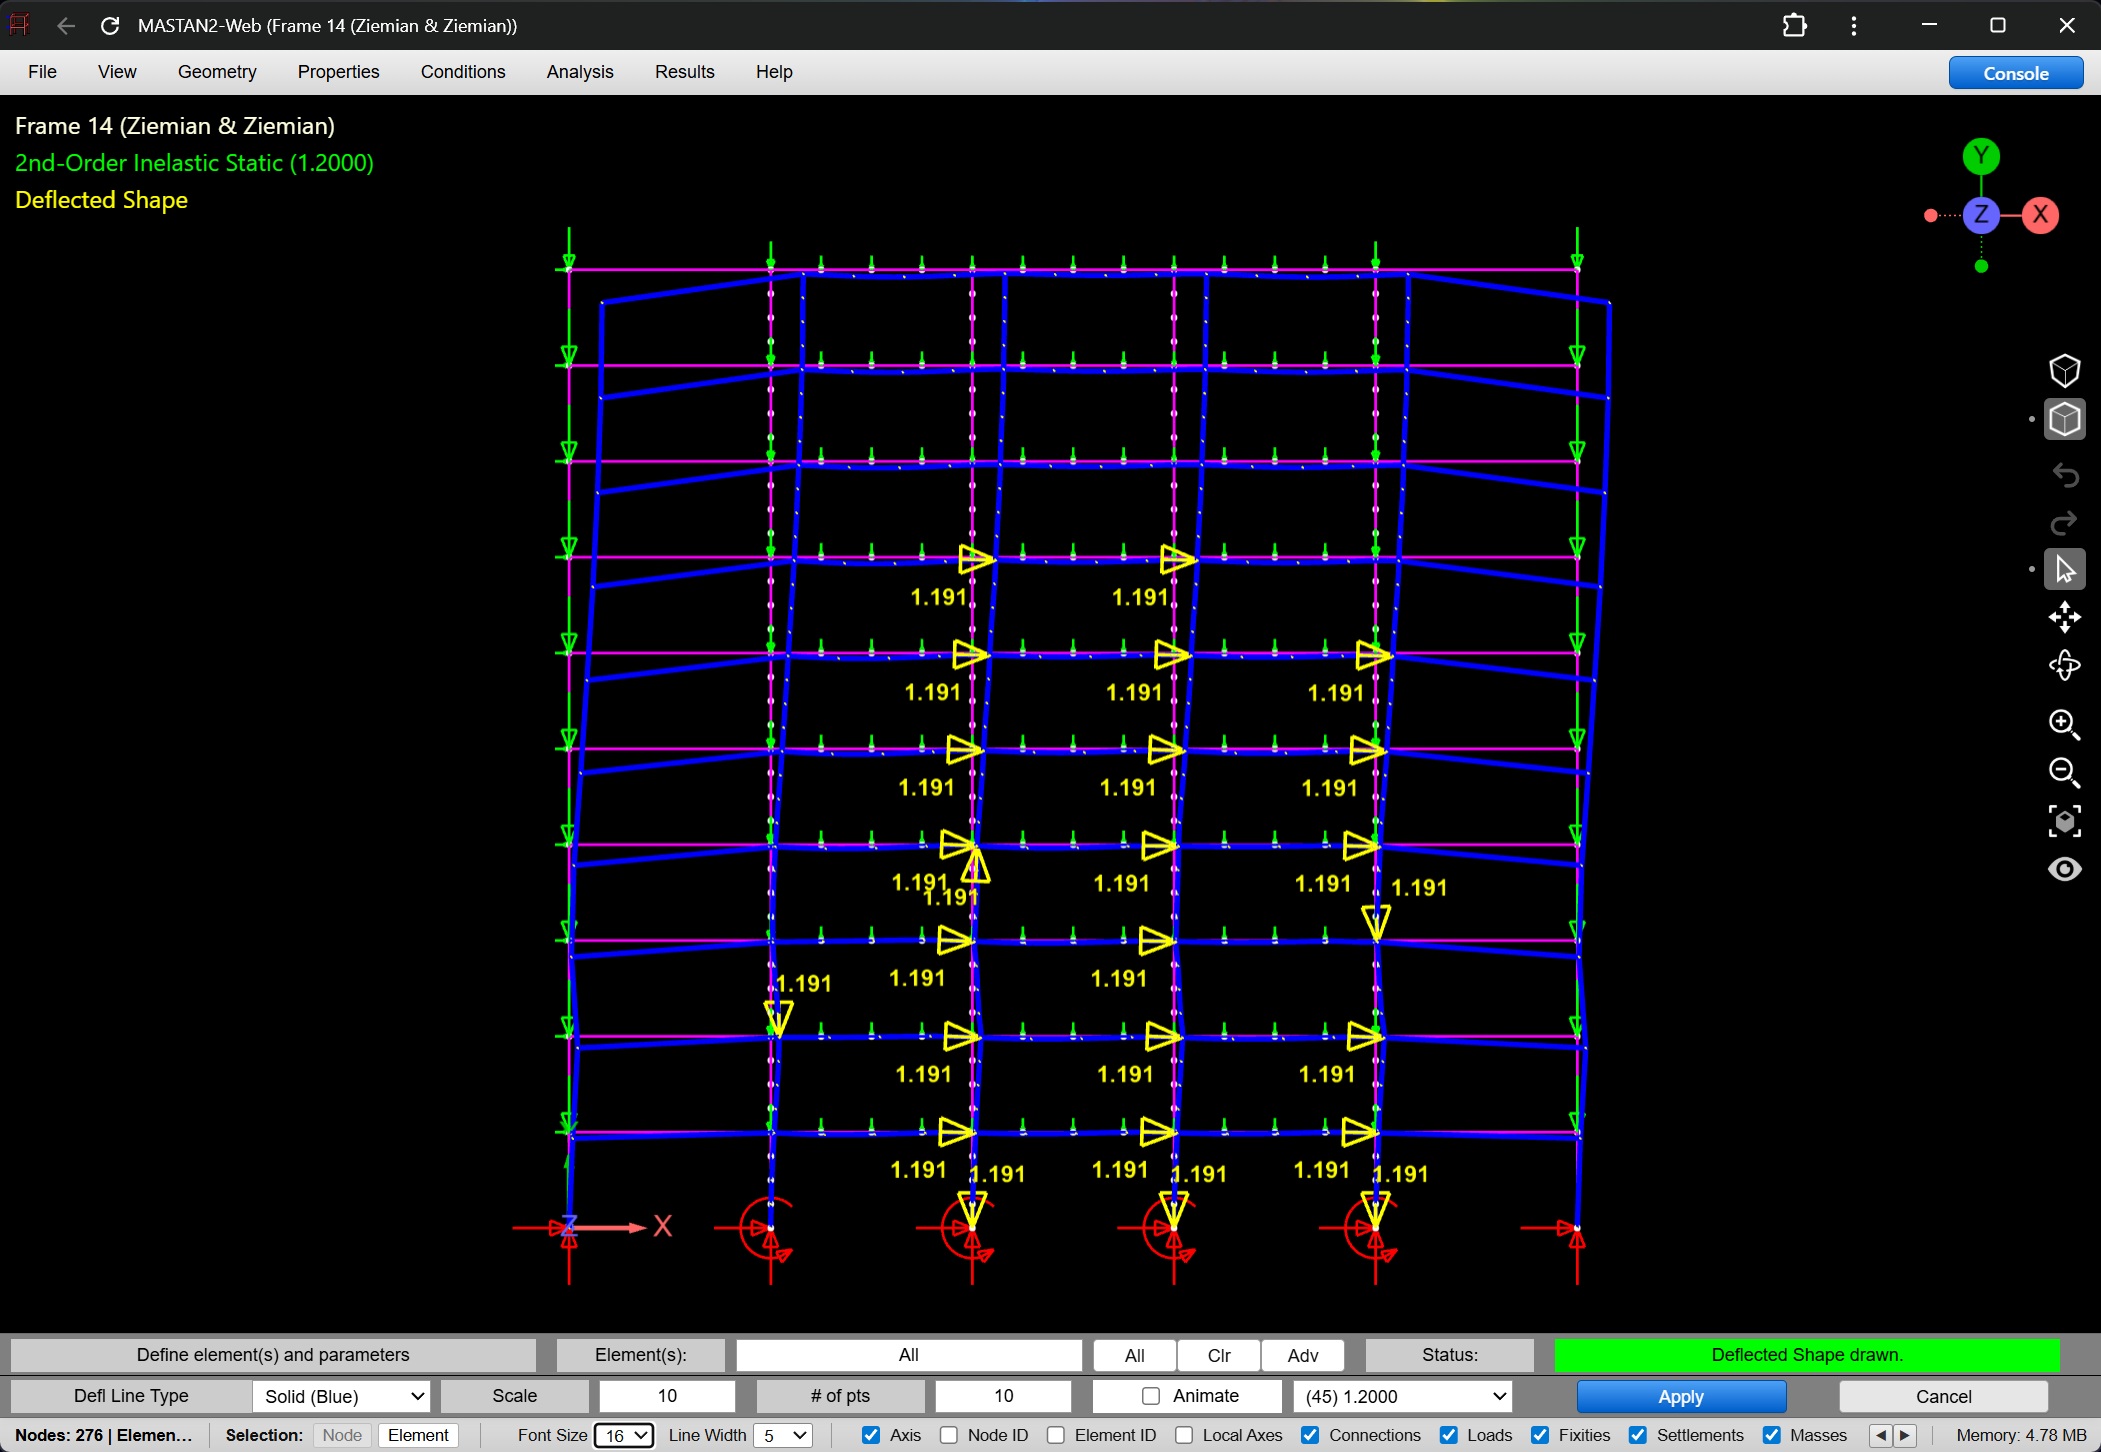Click the Apply button
The width and height of the screenshot is (2101, 1452).
click(1680, 1396)
